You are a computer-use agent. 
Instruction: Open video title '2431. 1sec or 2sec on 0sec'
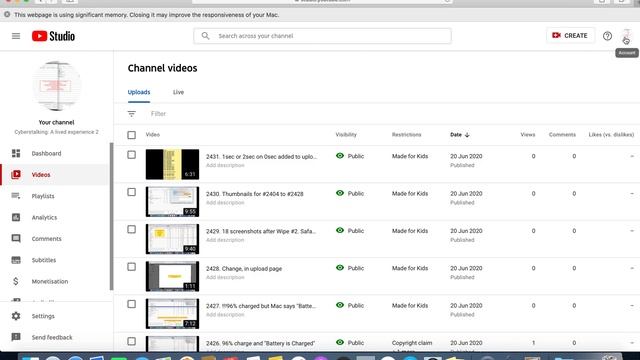click(x=261, y=157)
